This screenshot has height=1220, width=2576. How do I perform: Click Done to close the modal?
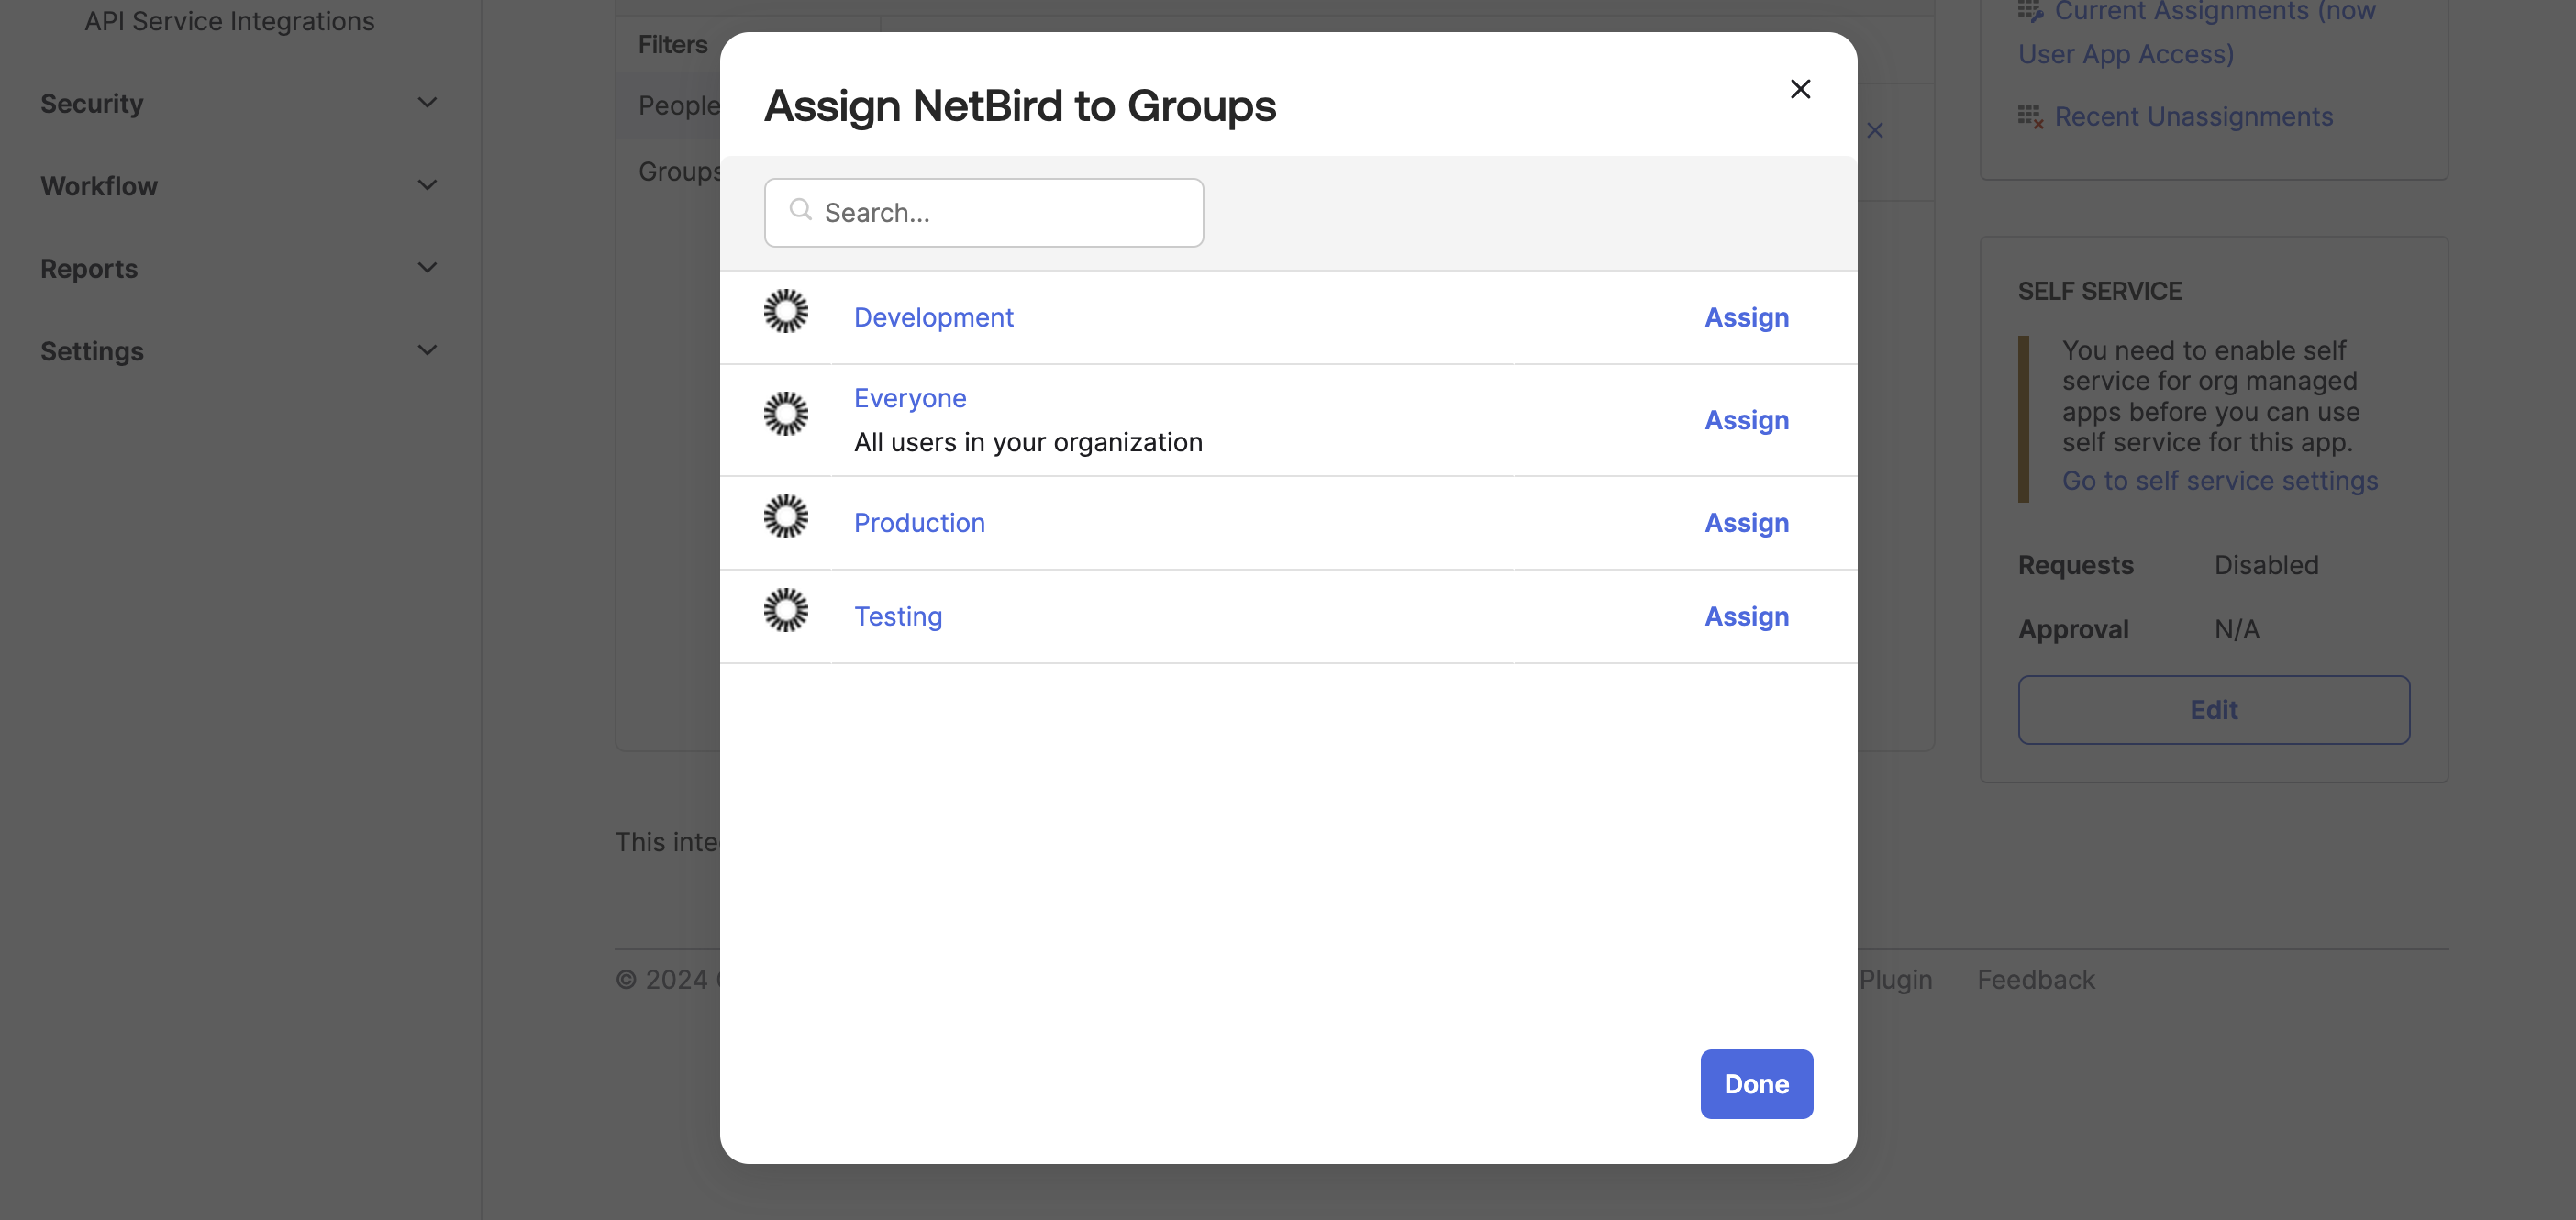(x=1755, y=1082)
